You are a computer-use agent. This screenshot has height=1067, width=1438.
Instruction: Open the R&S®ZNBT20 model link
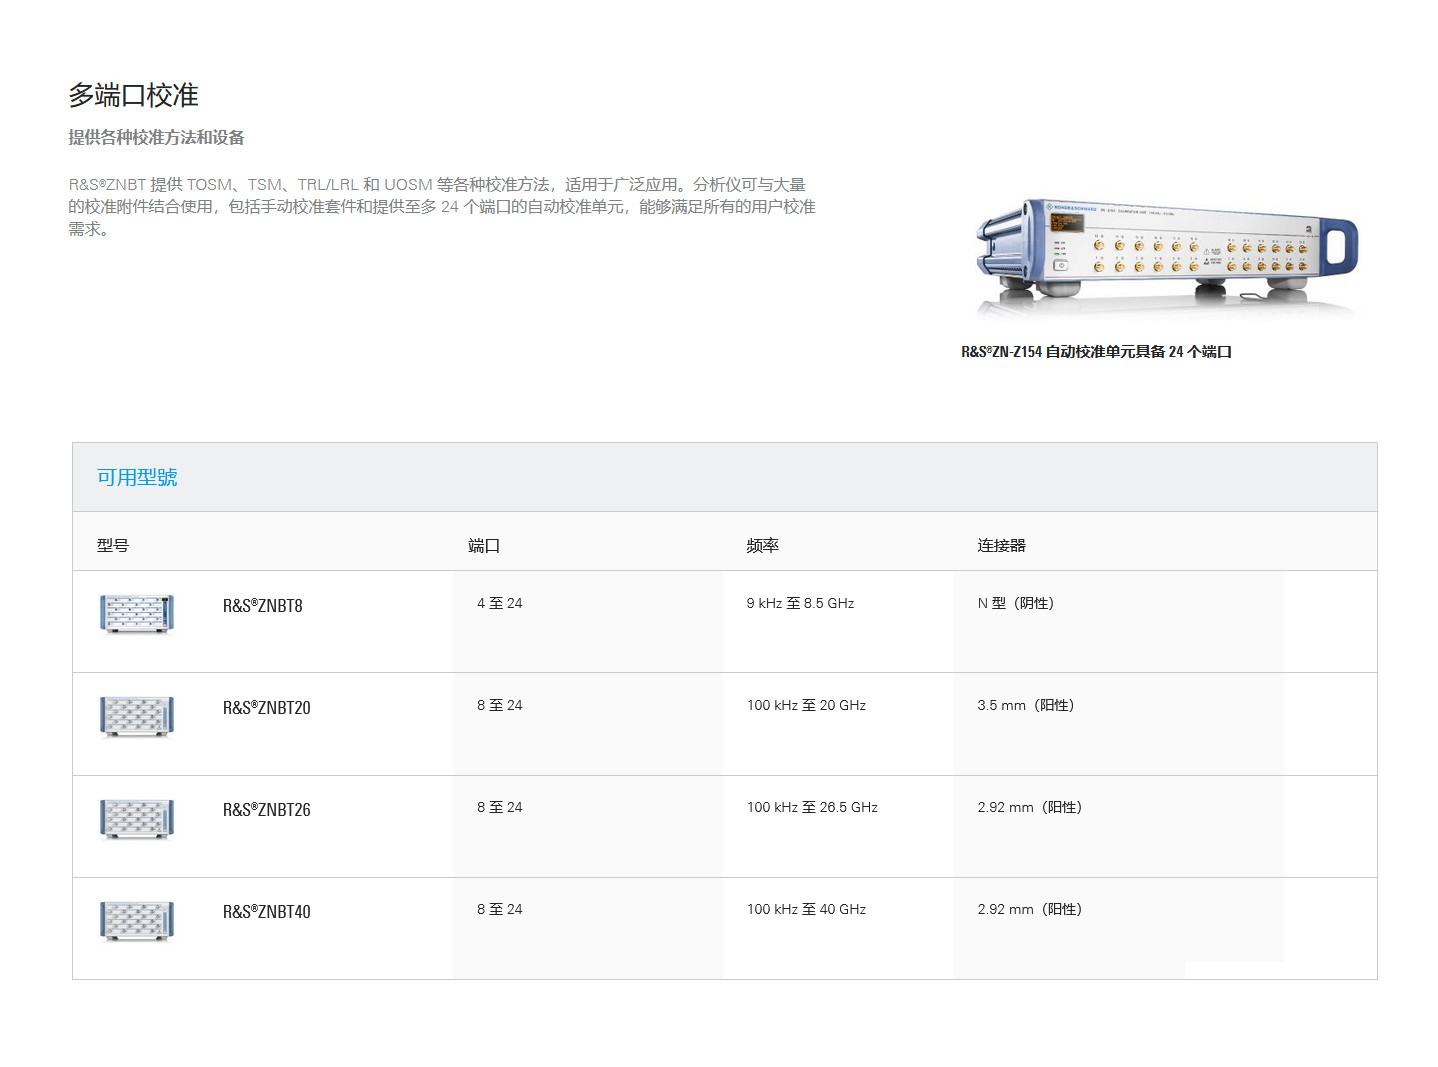click(266, 708)
